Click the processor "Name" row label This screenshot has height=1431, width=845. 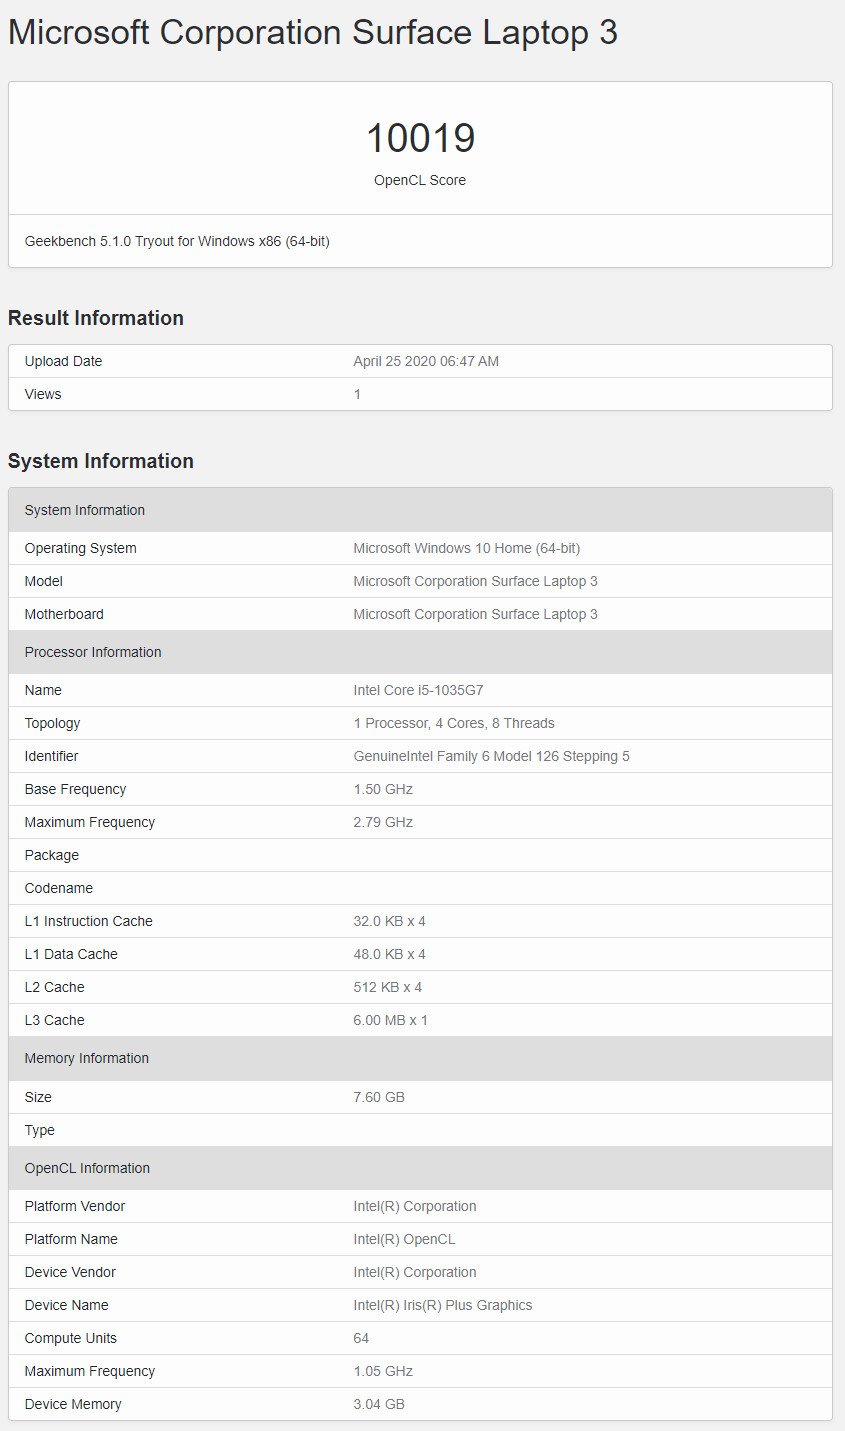click(x=43, y=690)
